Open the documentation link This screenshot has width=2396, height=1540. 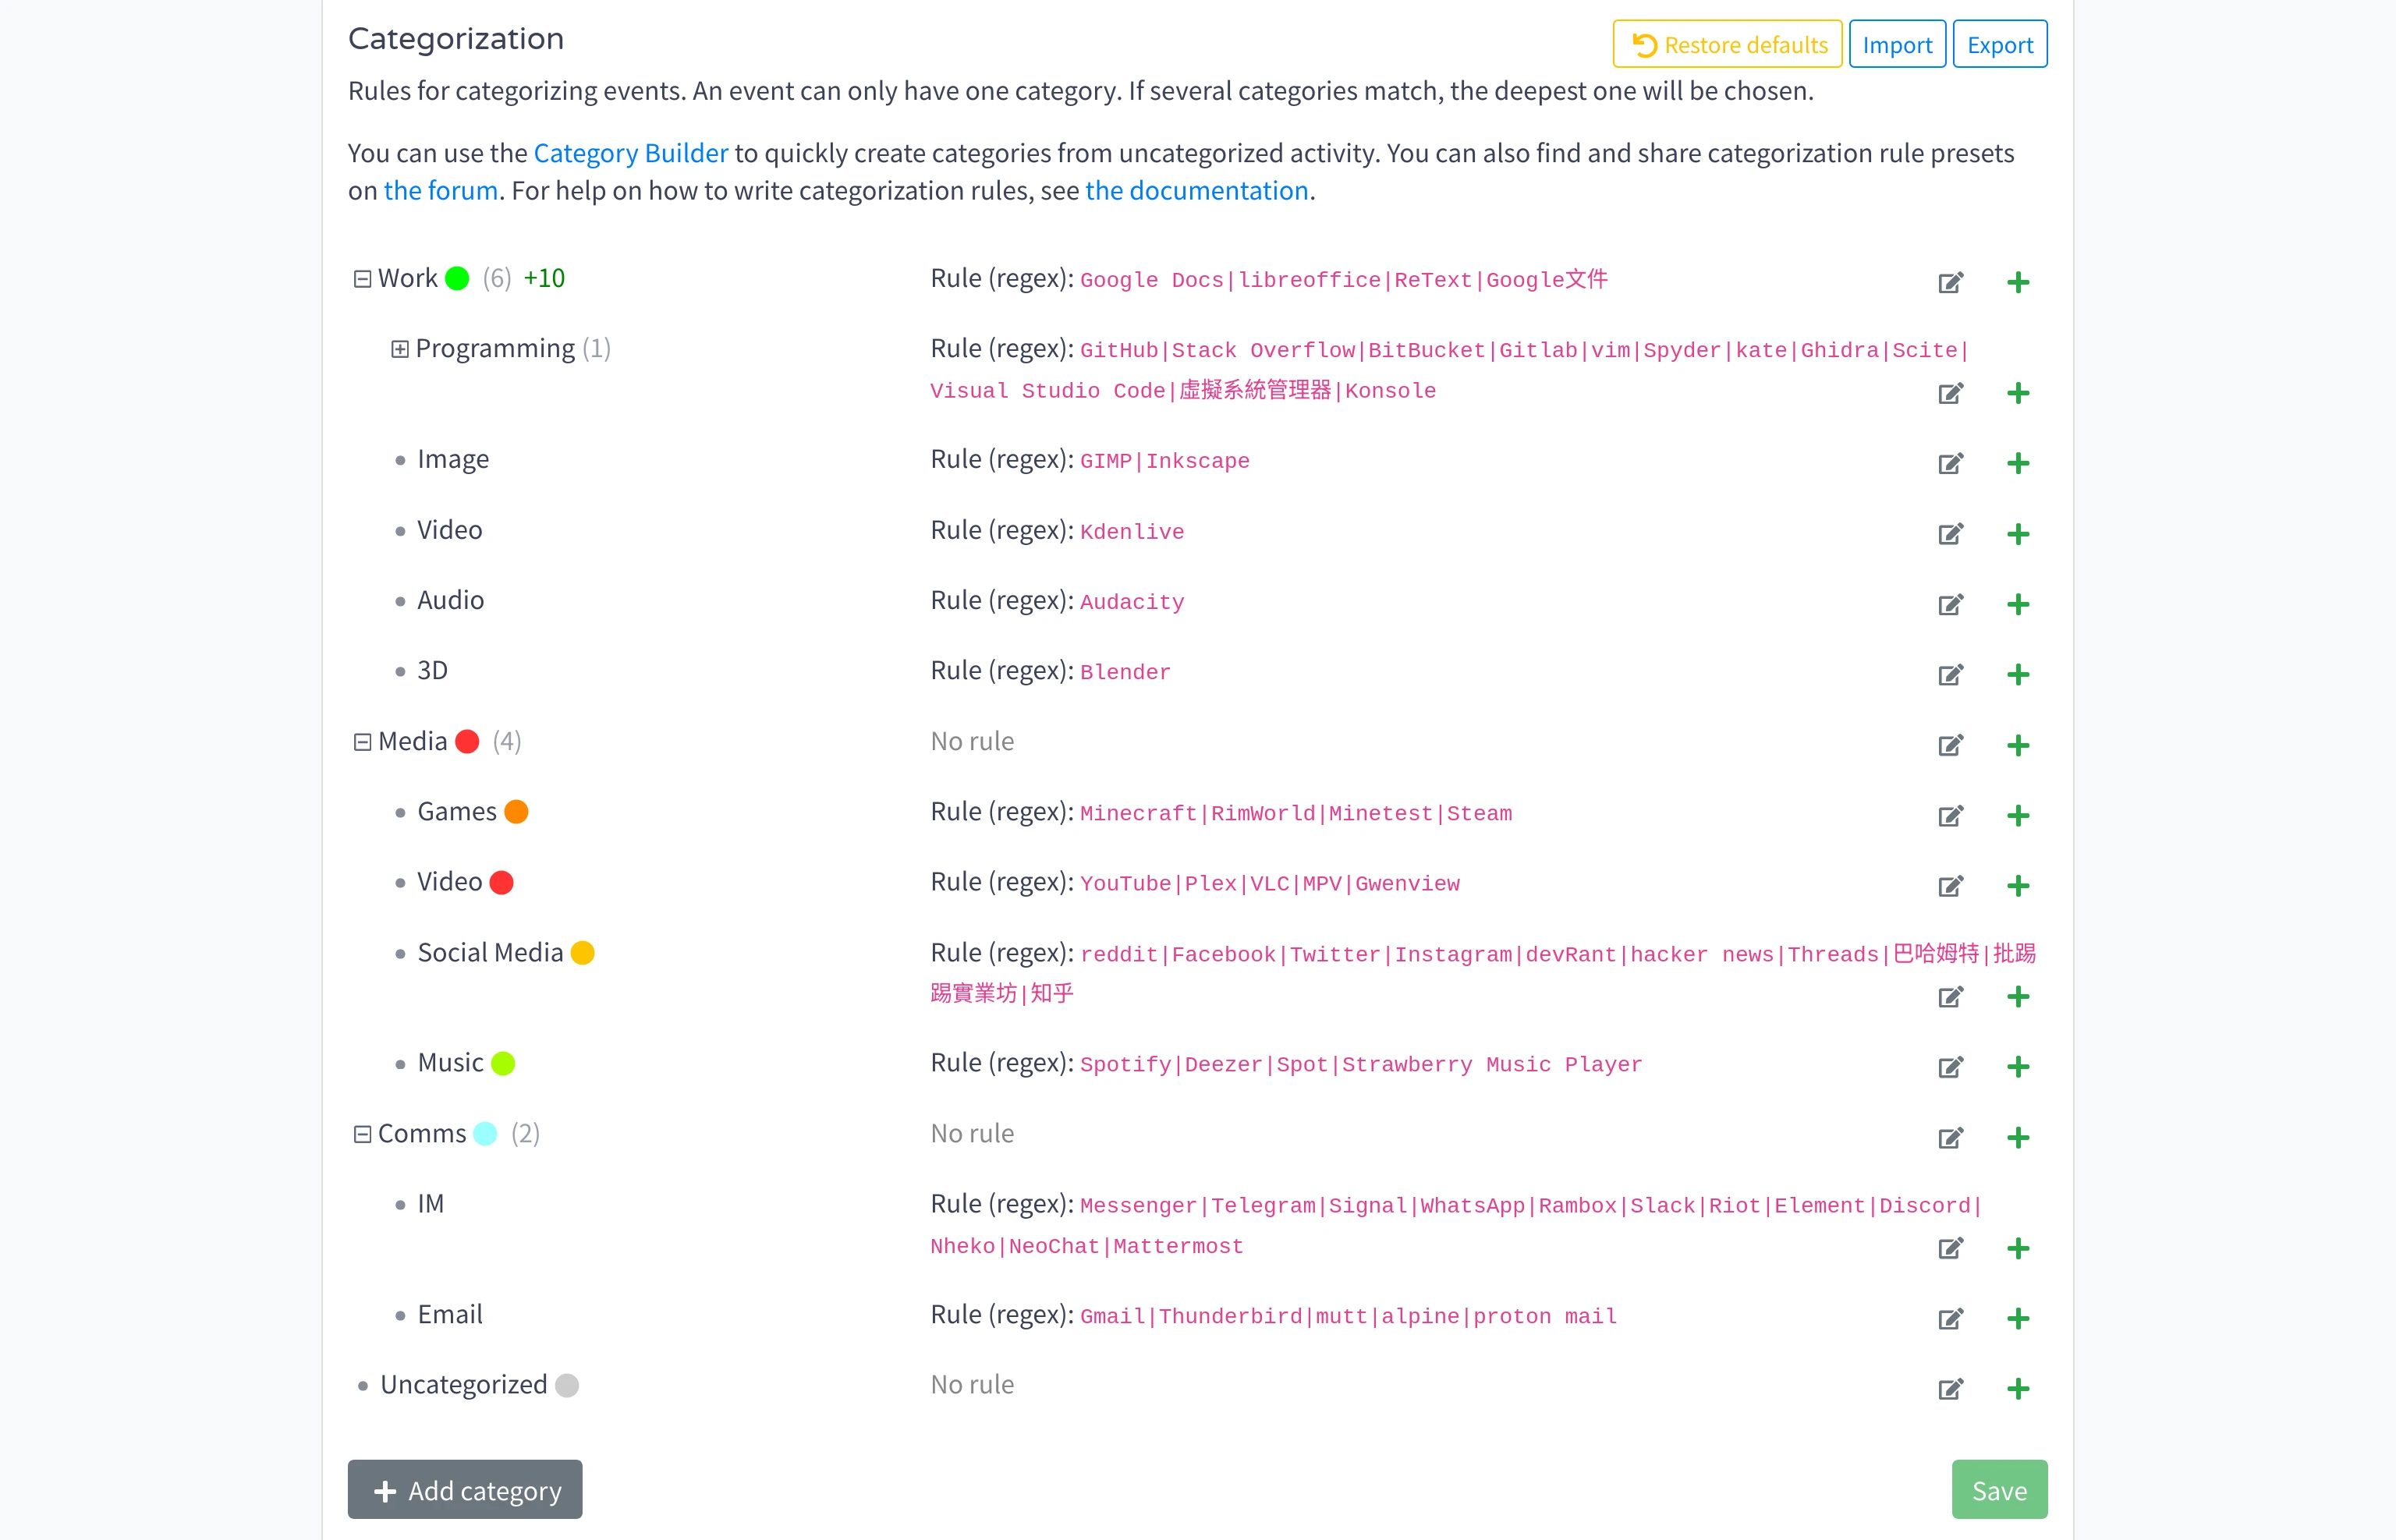pos(1196,190)
